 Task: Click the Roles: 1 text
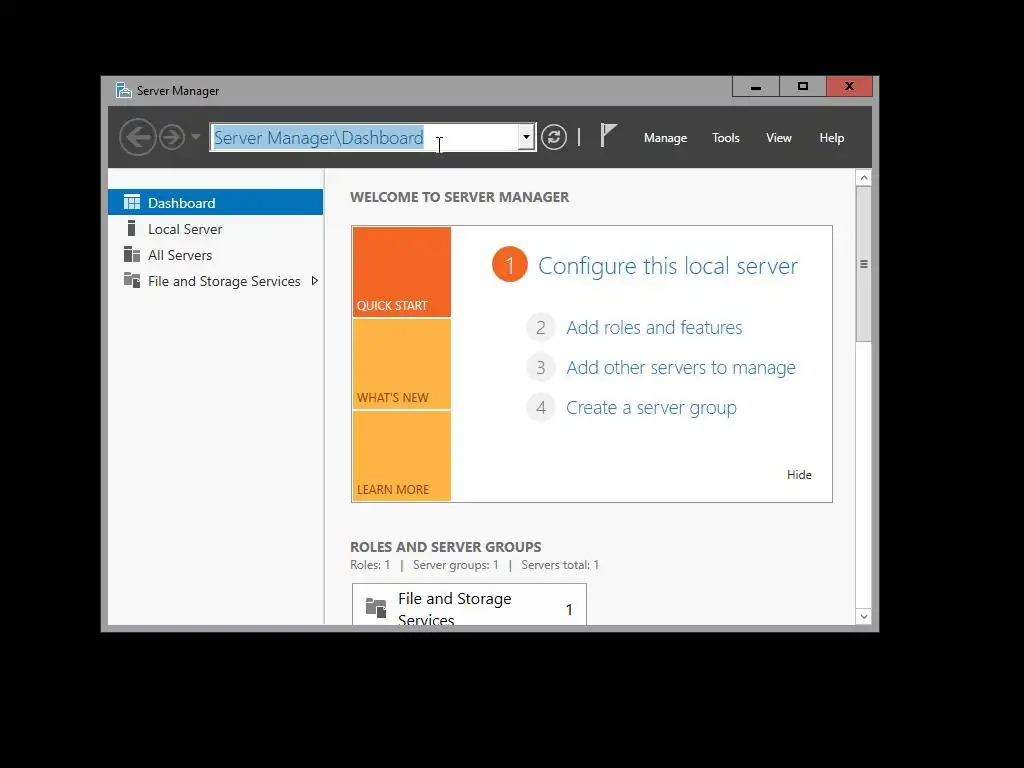(370, 565)
